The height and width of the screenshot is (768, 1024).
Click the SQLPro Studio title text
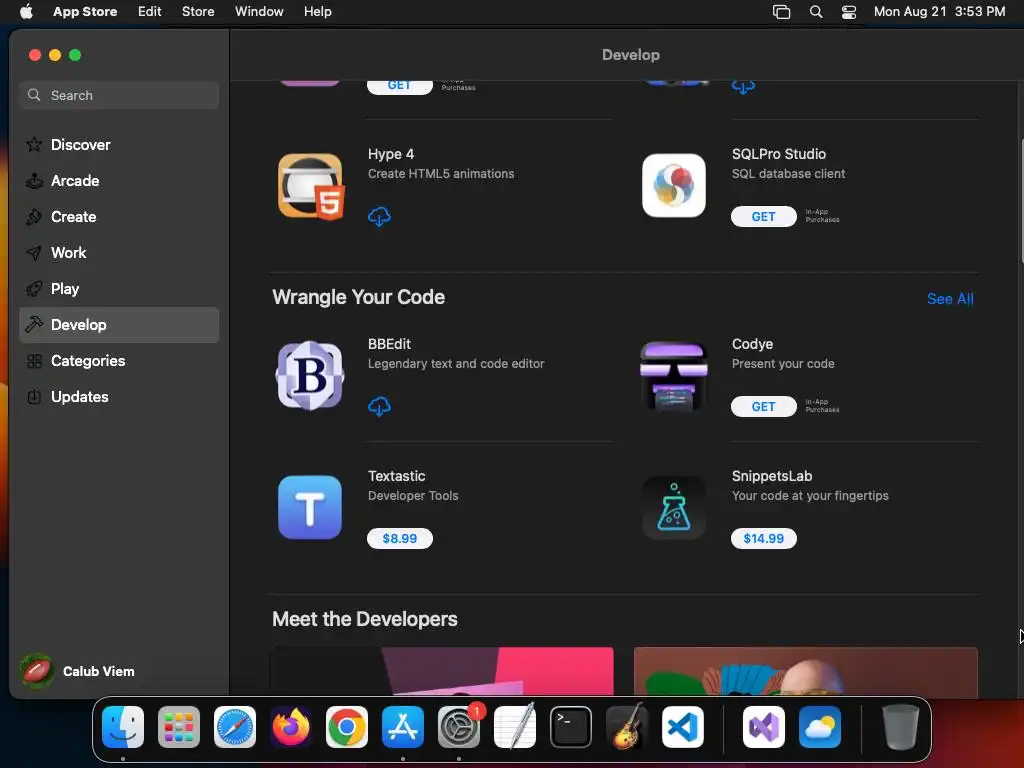click(779, 154)
